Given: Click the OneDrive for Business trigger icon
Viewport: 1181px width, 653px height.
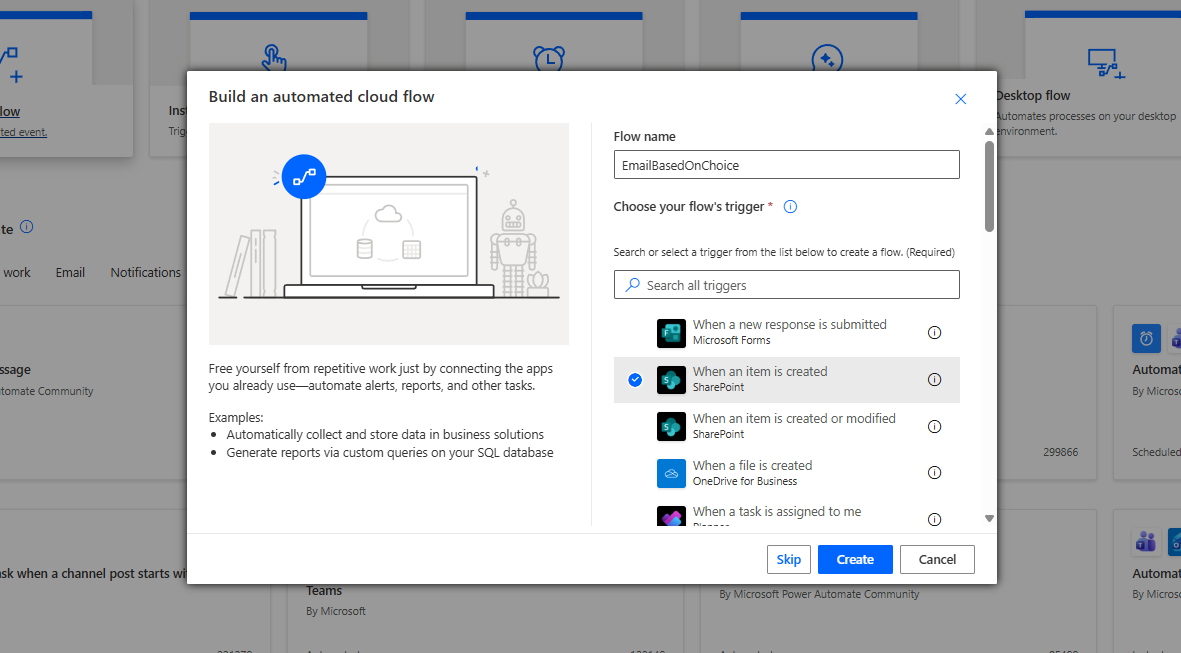Looking at the screenshot, I should (671, 474).
